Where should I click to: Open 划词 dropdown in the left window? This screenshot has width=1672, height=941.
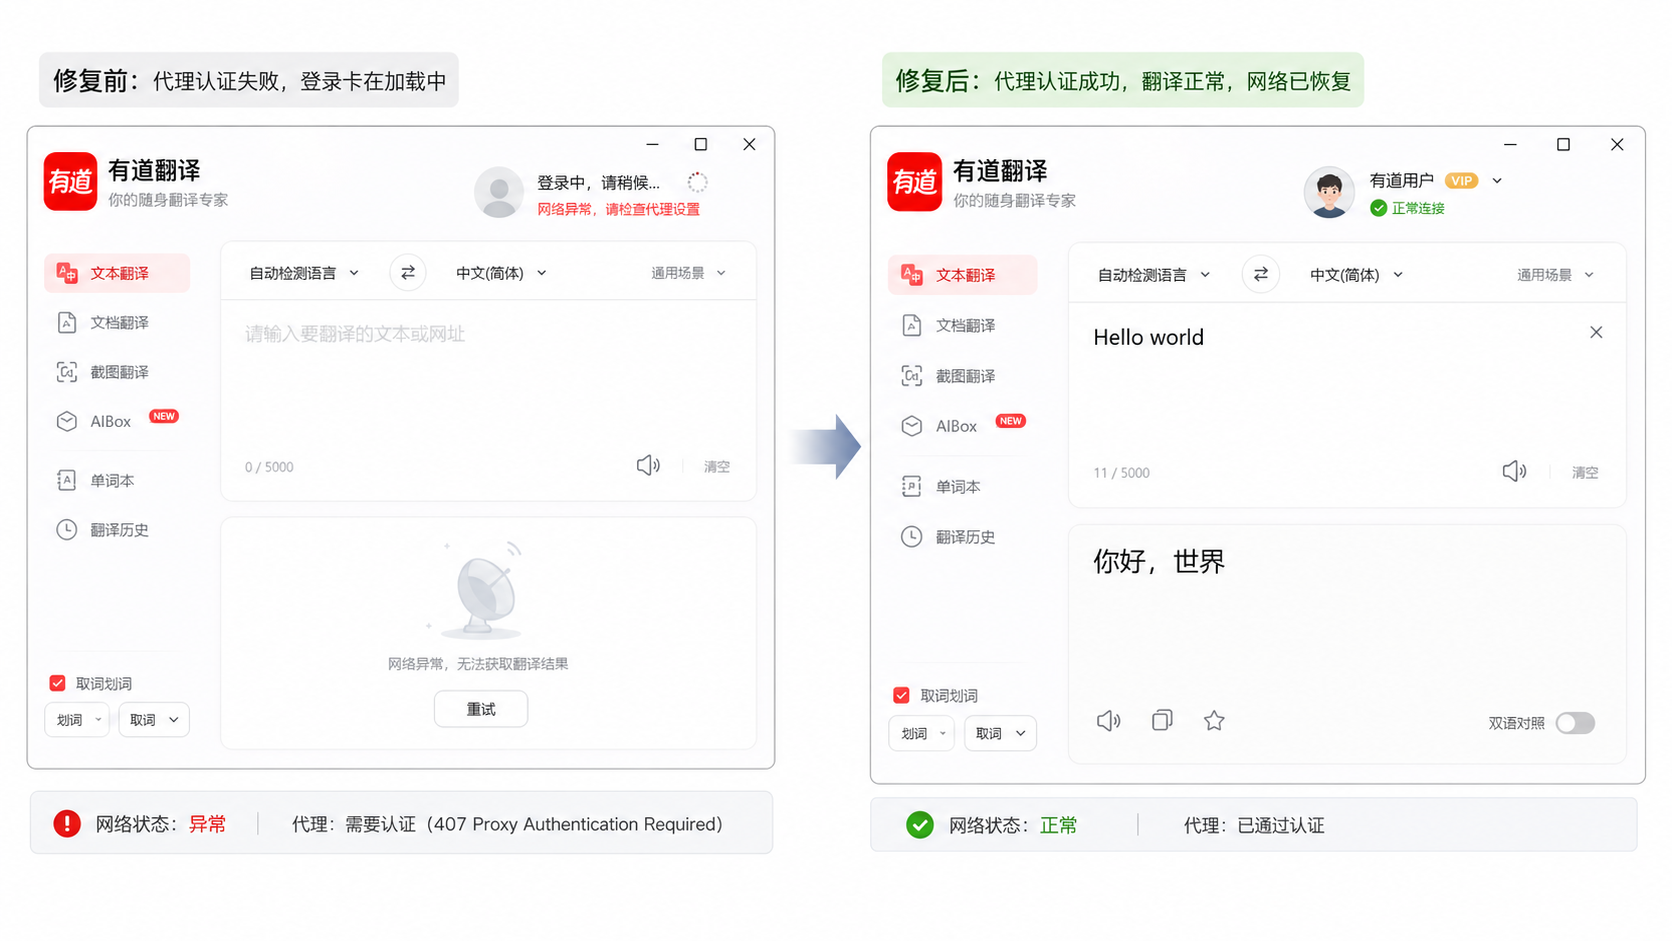pyautogui.click(x=77, y=720)
